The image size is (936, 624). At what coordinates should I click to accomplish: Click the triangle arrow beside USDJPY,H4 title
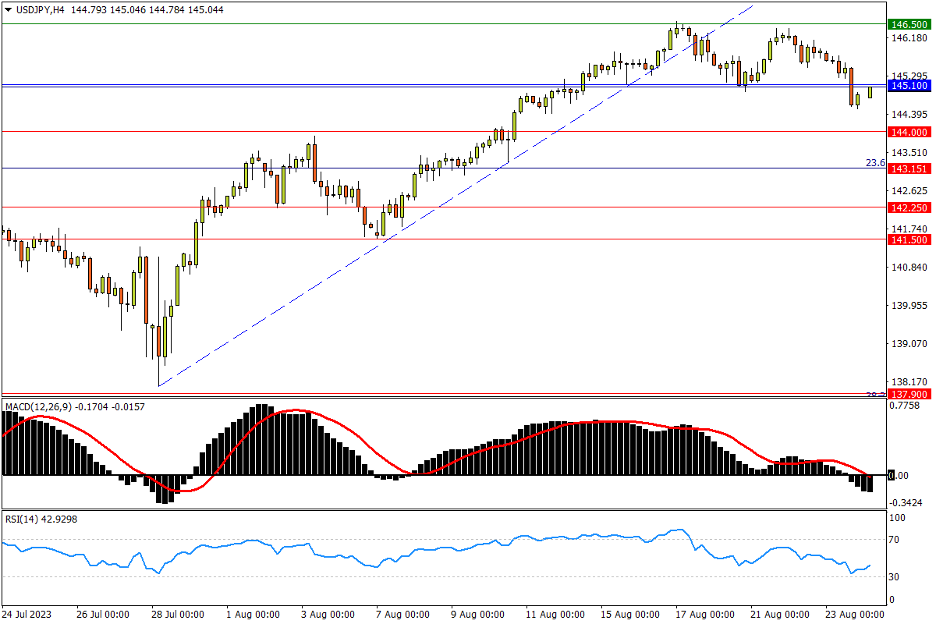7,9
